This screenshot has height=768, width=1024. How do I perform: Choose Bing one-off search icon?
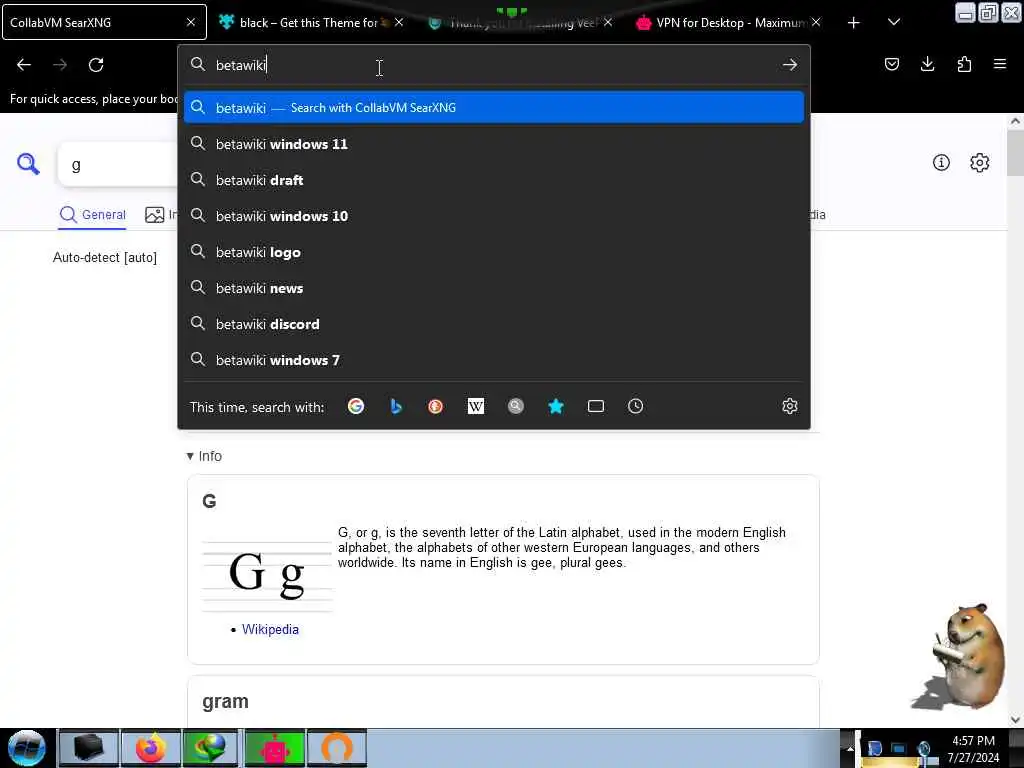[x=396, y=406]
